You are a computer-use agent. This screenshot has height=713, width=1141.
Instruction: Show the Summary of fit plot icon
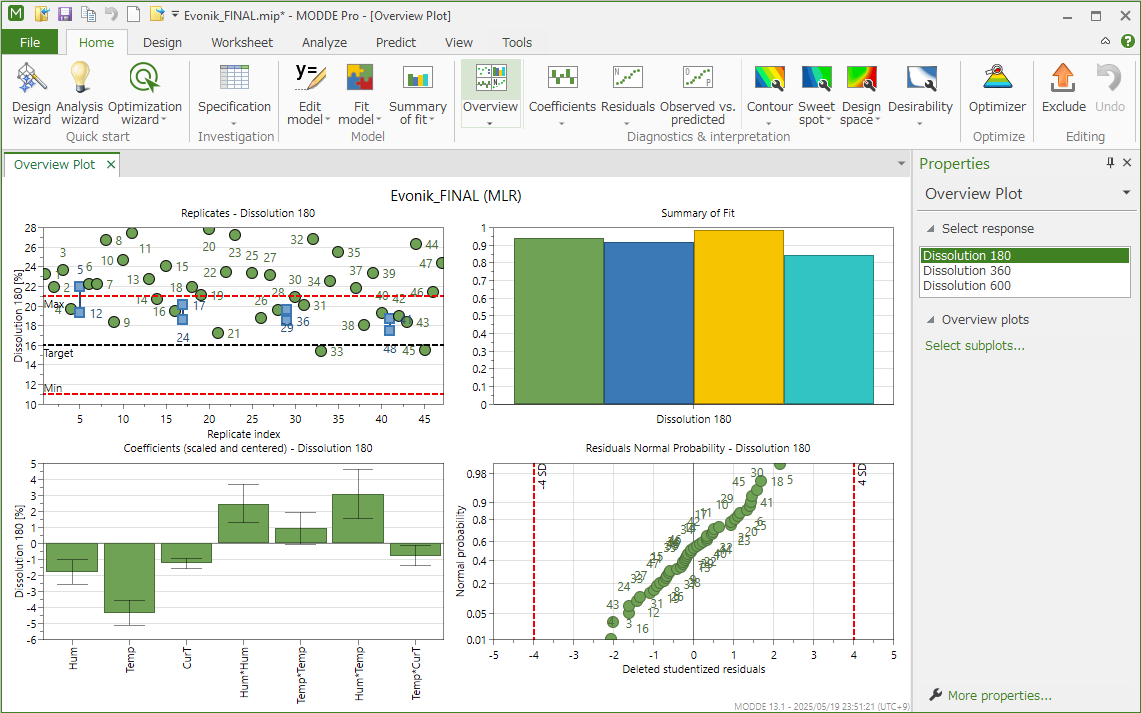tap(417, 78)
